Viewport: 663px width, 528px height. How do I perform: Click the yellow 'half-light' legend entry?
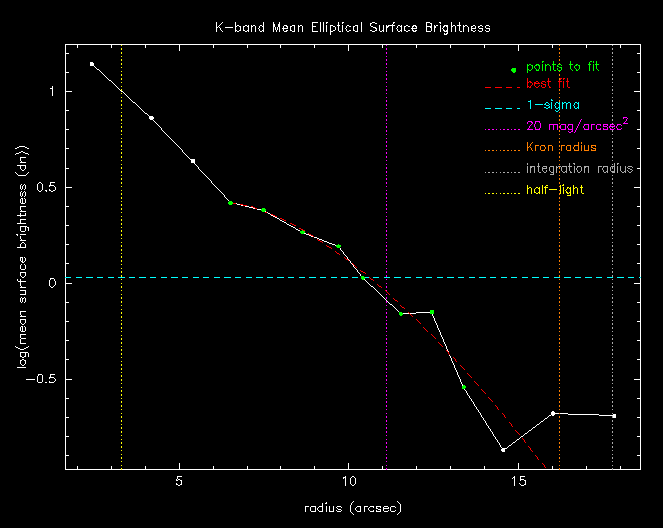[555, 190]
